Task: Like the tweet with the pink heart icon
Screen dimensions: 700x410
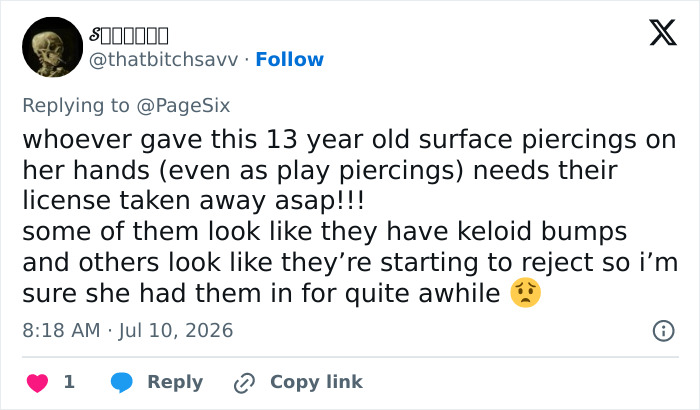Action: (x=38, y=383)
